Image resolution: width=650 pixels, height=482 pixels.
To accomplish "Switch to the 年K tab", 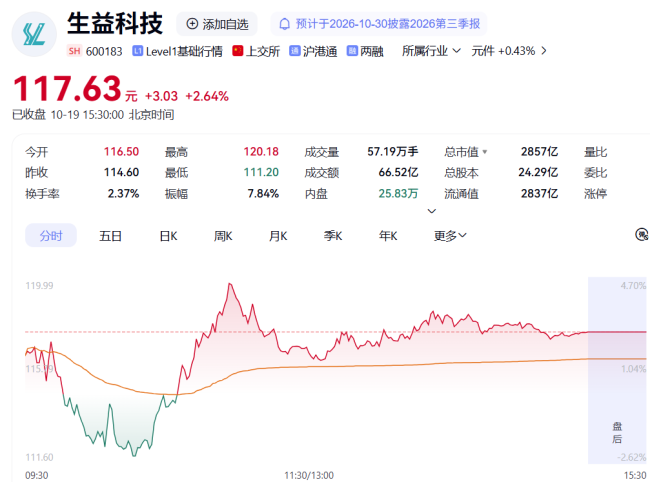I will (388, 236).
